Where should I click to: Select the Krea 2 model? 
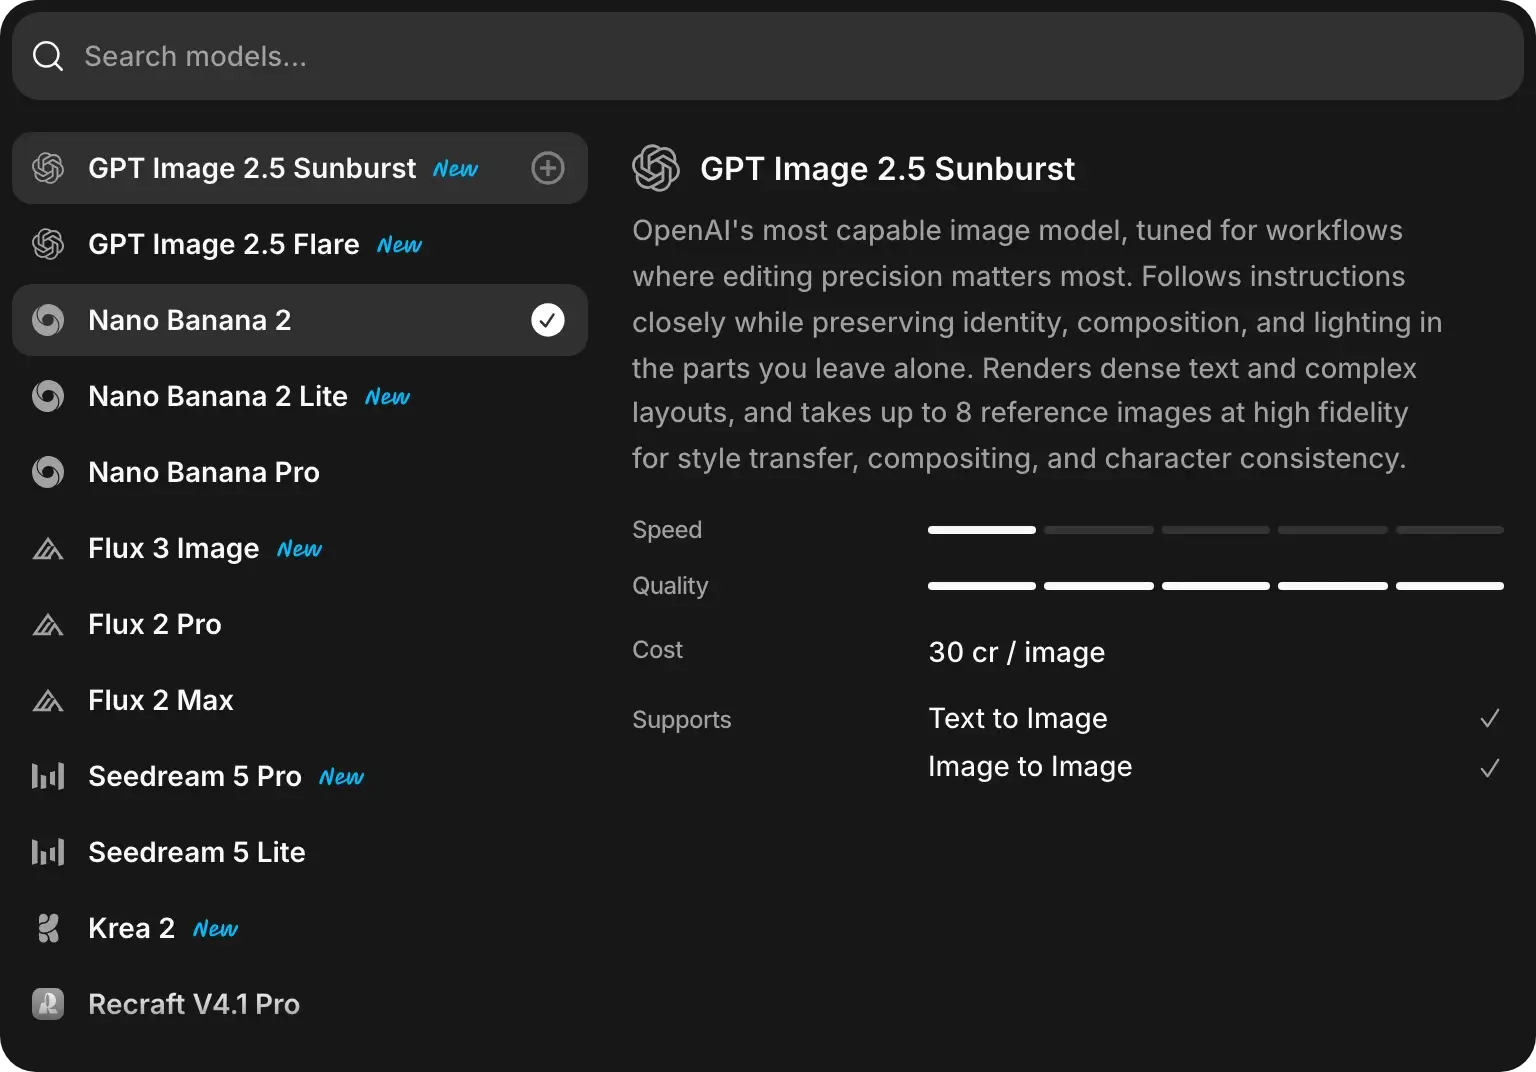(300, 928)
